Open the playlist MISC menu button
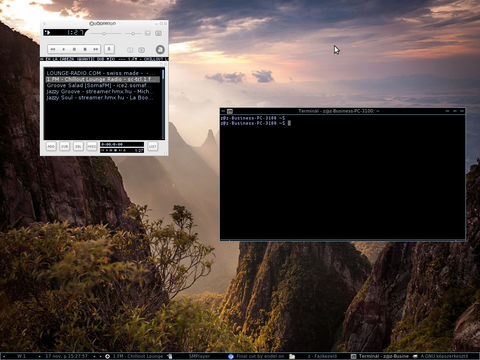 (x=92, y=146)
